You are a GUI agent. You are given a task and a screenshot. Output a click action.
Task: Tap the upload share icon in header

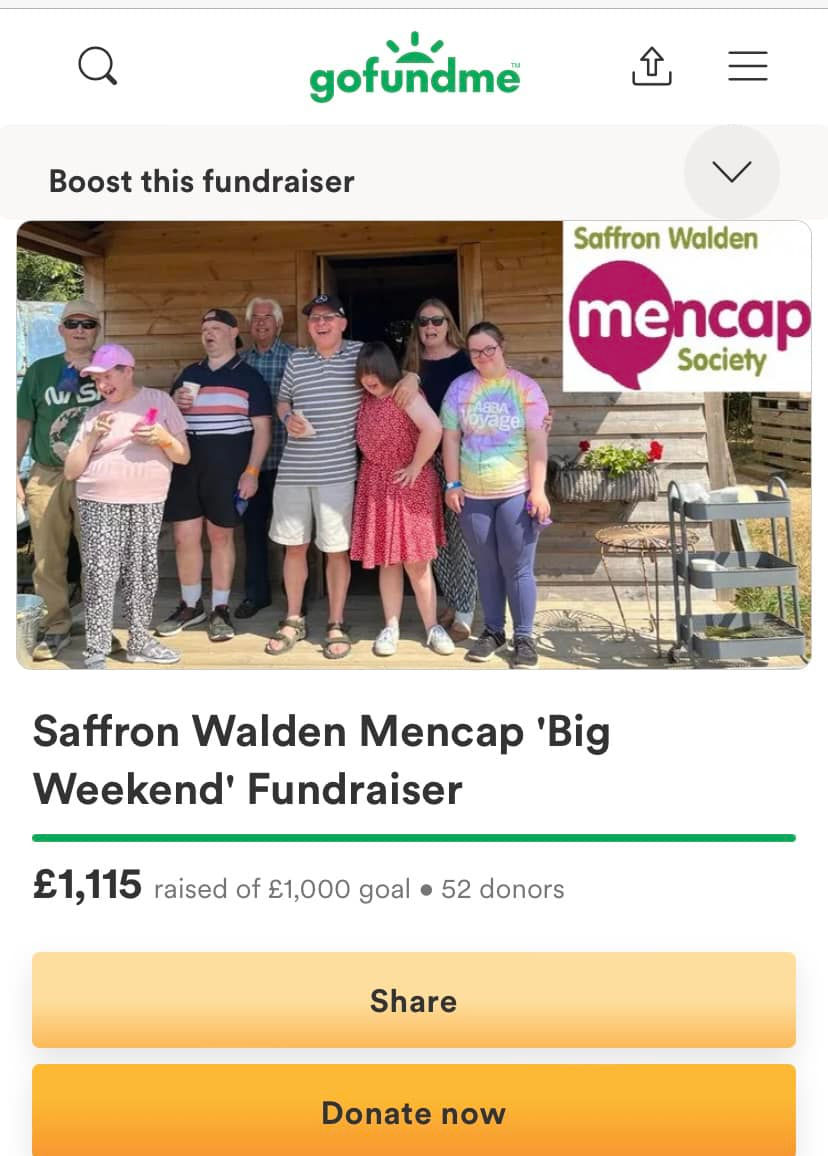pos(652,66)
